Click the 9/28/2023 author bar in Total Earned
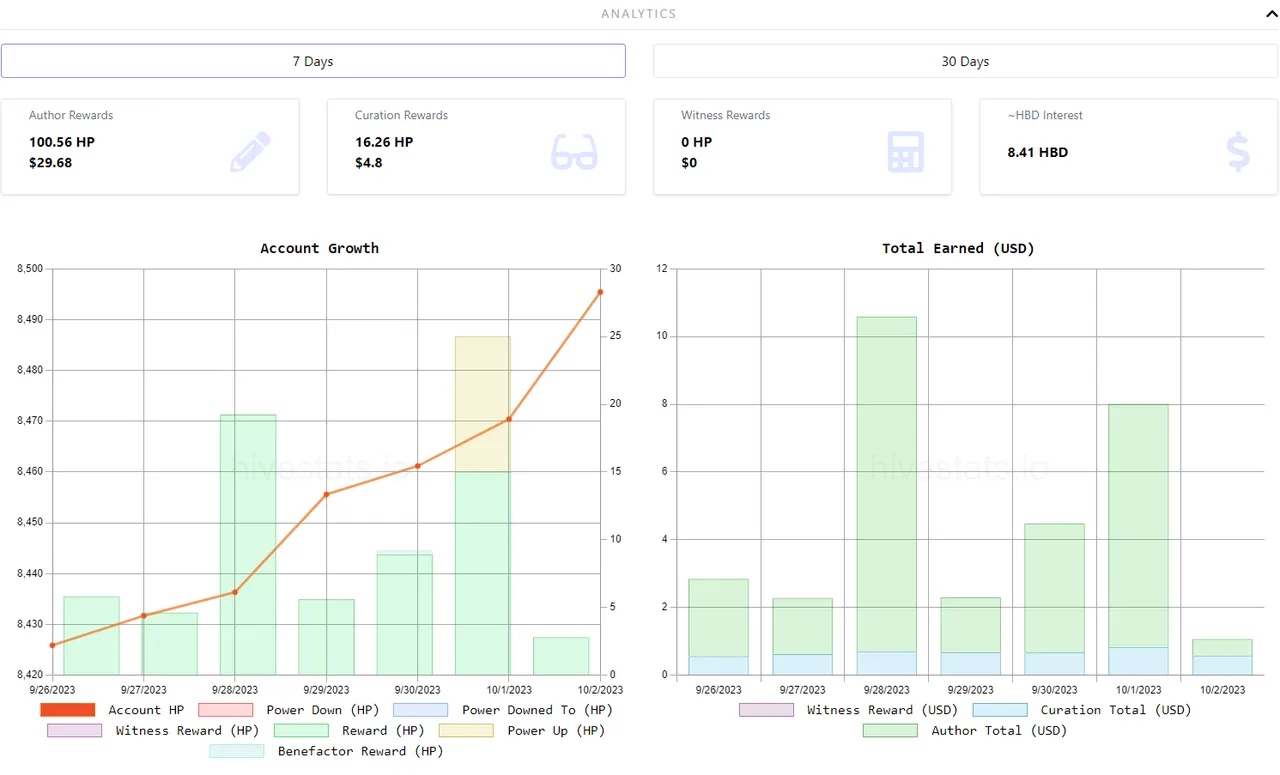Viewport: 1280px width, 775px height. (x=886, y=484)
